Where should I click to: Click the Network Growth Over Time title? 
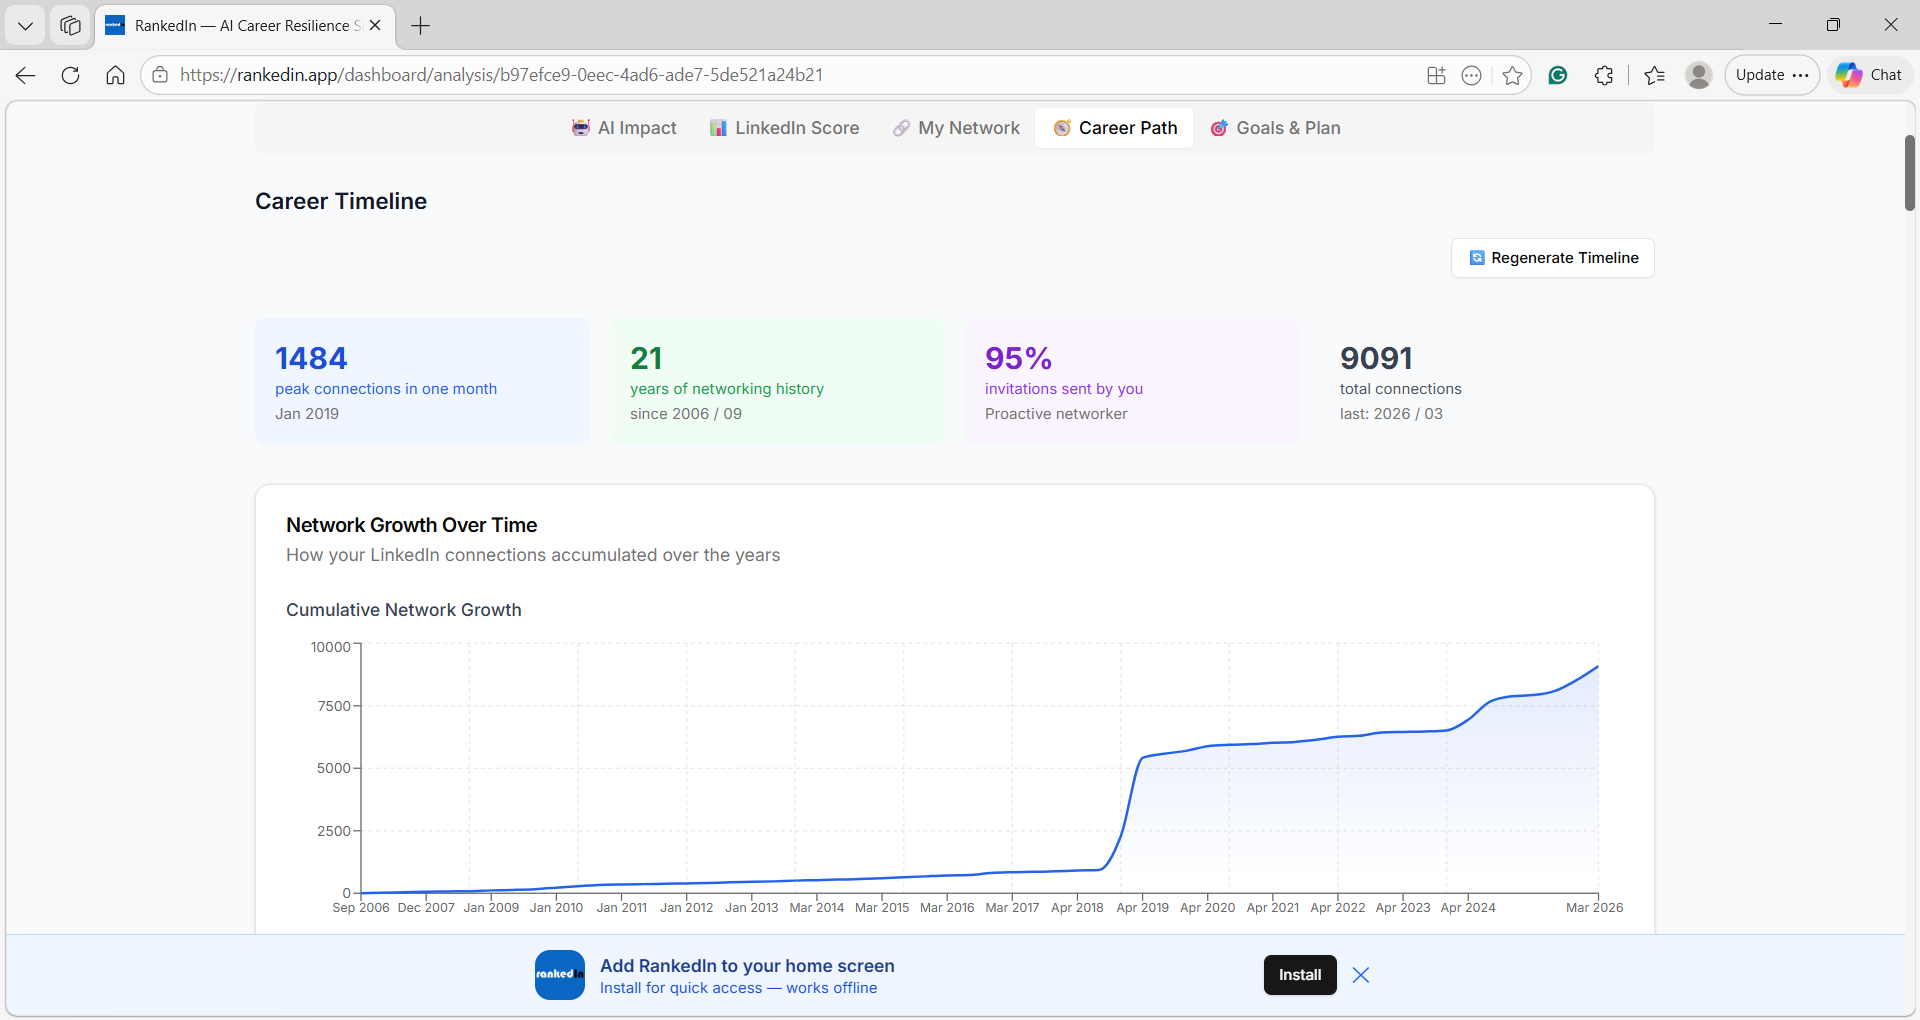412,525
